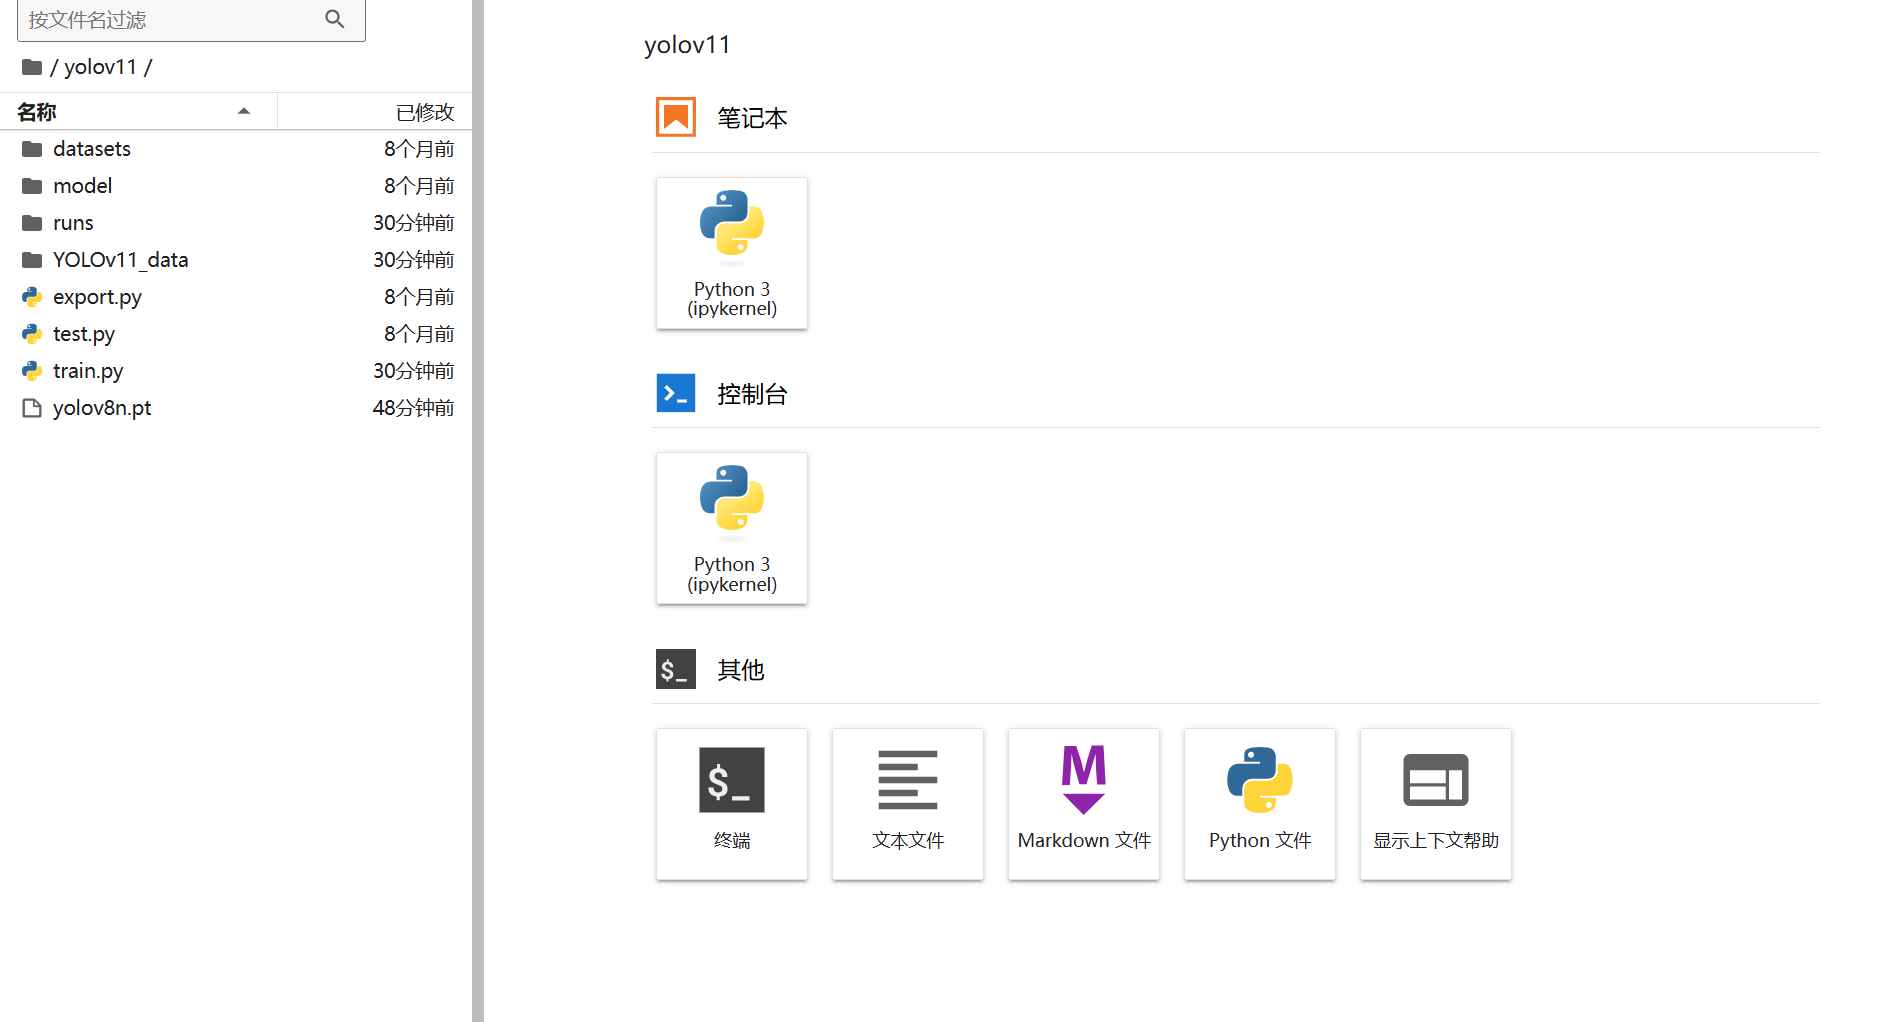This screenshot has width=1877, height=1022.
Task: Click the orange 笔记本 notebook section icon
Action: point(676,117)
